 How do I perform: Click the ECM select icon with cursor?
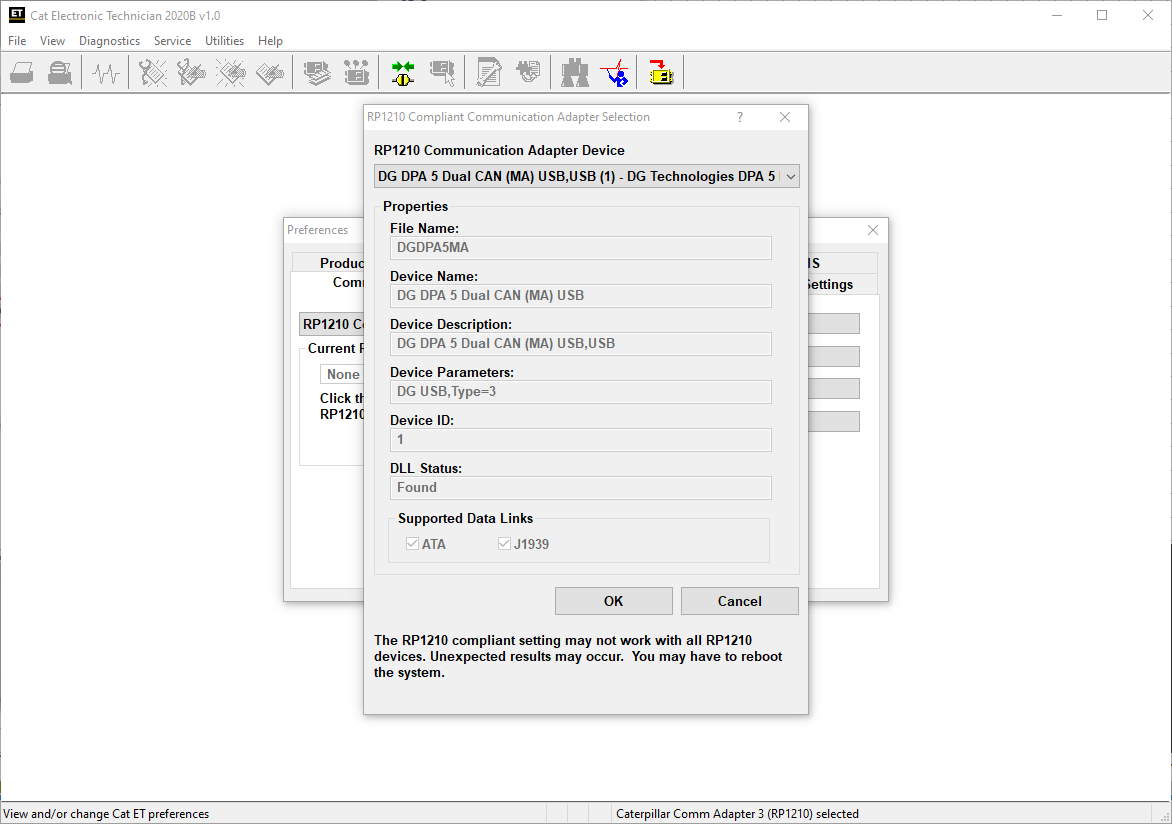pos(442,73)
